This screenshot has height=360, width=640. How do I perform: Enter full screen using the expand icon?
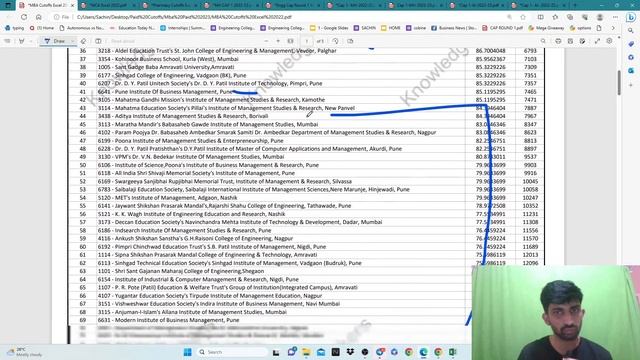598,41
